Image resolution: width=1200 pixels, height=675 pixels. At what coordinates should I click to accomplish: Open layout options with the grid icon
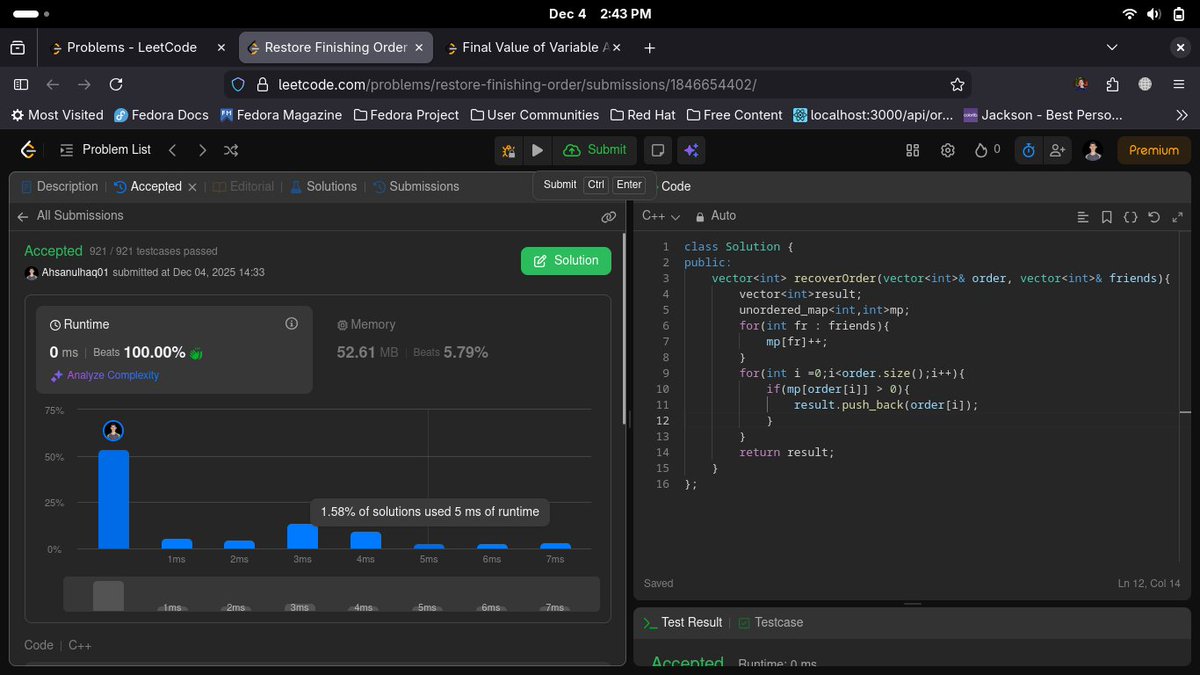pyautogui.click(x=911, y=150)
